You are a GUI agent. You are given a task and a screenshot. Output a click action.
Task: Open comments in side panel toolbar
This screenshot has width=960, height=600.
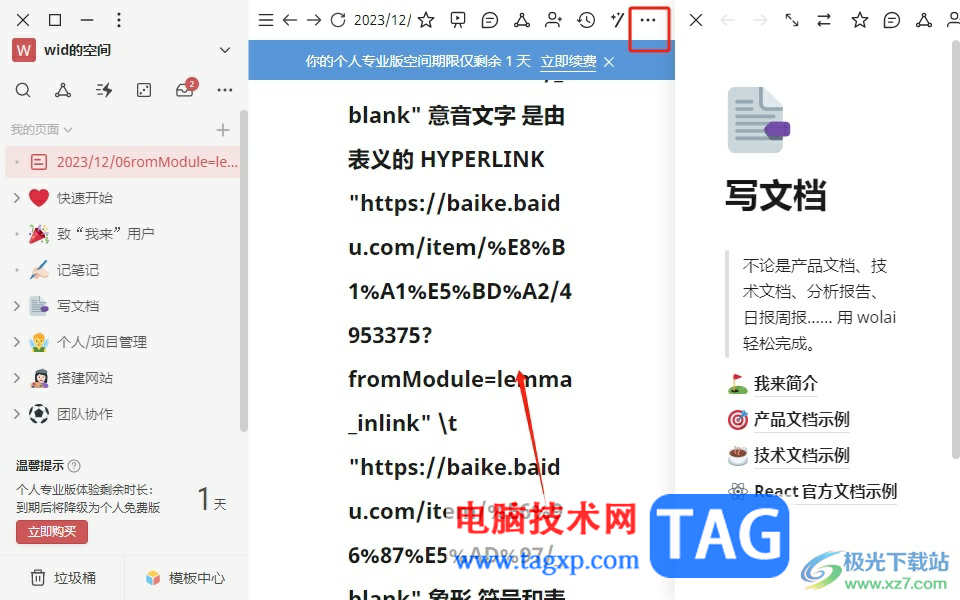click(892, 21)
